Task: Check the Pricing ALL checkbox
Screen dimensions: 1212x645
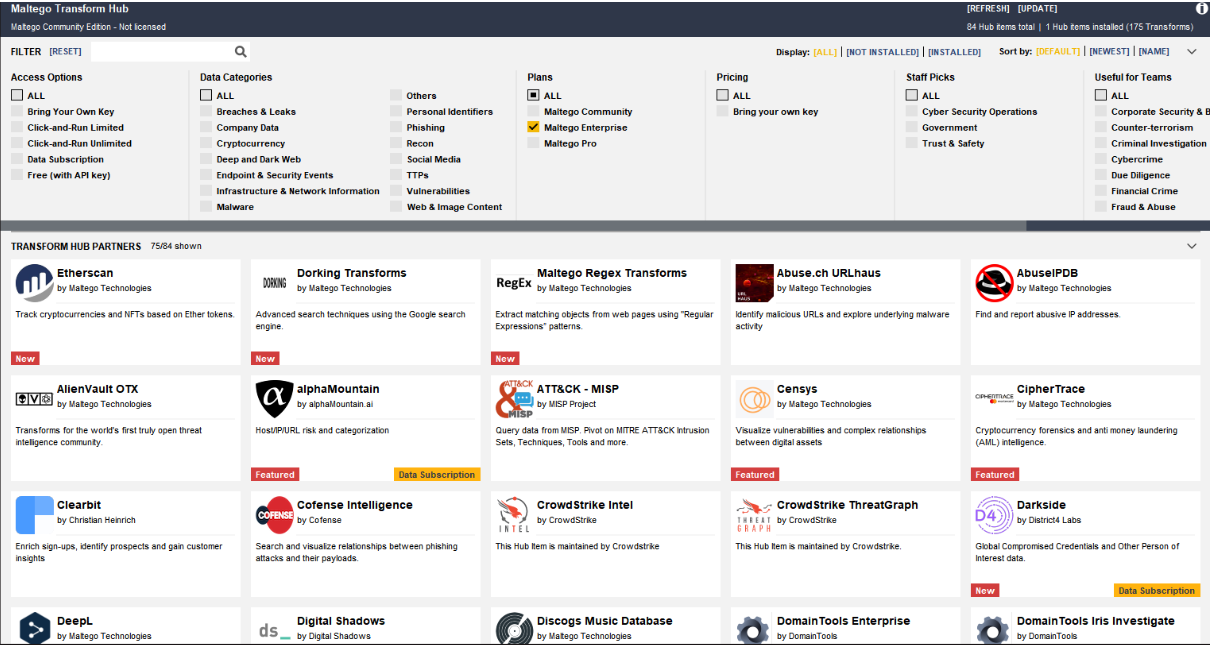Action: point(723,95)
